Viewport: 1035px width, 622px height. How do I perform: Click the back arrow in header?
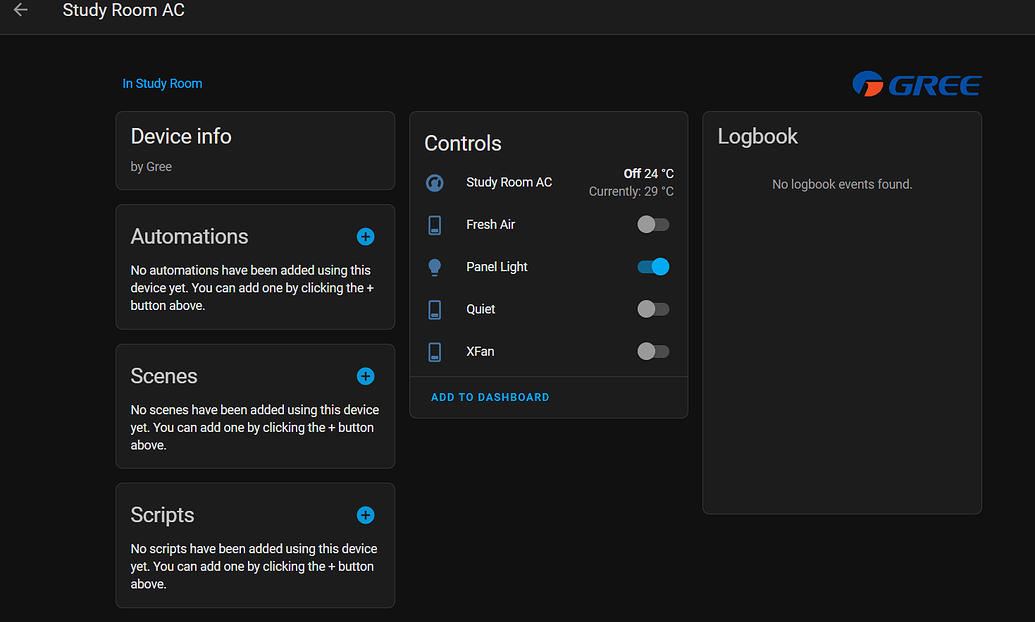(21, 10)
